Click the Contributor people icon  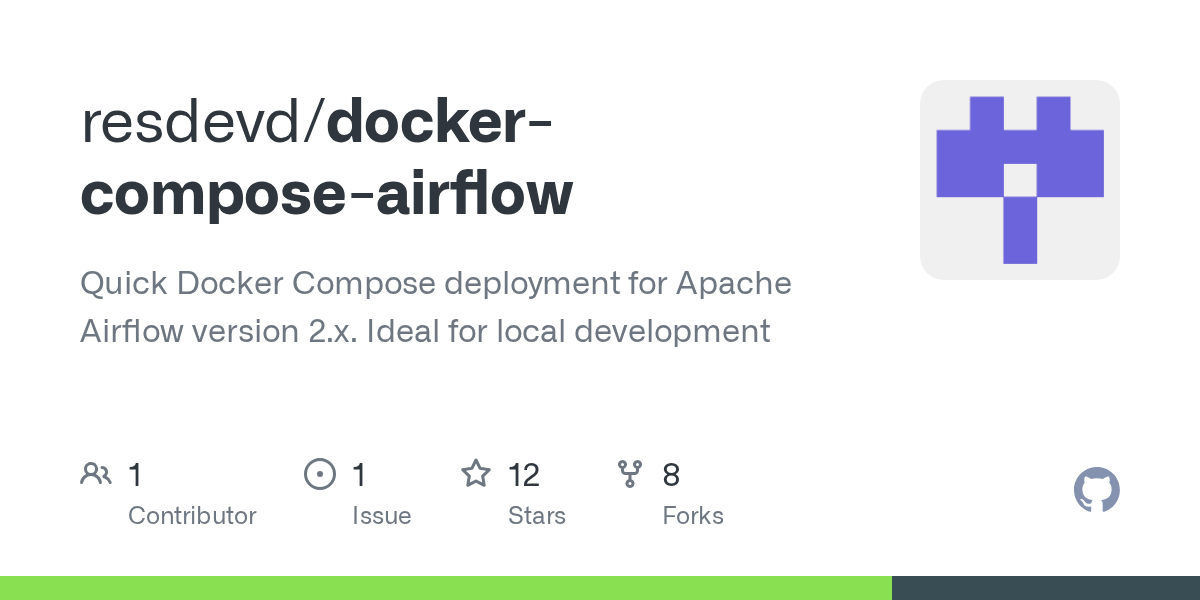96,473
